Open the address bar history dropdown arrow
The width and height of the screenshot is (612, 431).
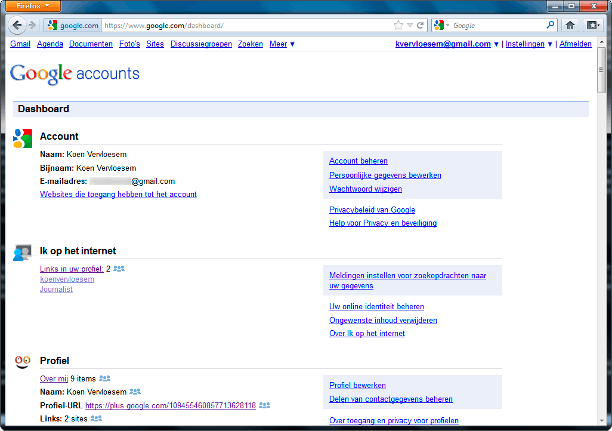(410, 25)
